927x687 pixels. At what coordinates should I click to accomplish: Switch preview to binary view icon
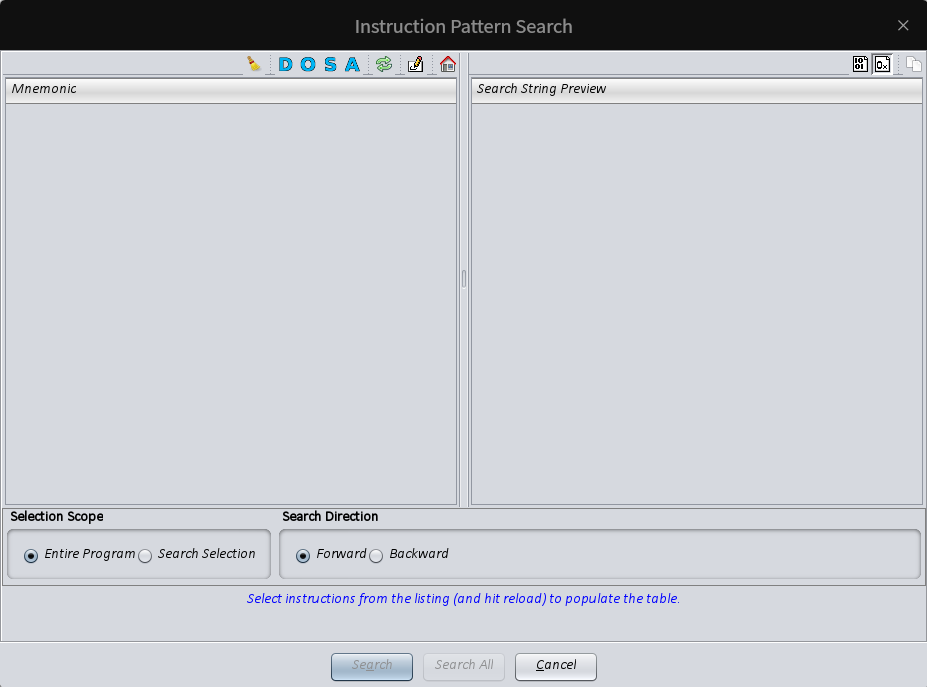(x=860, y=64)
